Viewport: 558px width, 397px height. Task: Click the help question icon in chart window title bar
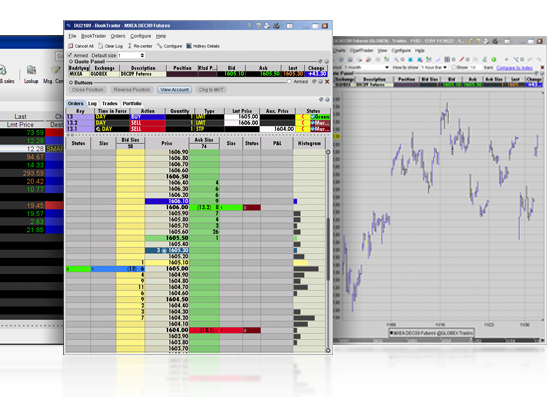478,41
